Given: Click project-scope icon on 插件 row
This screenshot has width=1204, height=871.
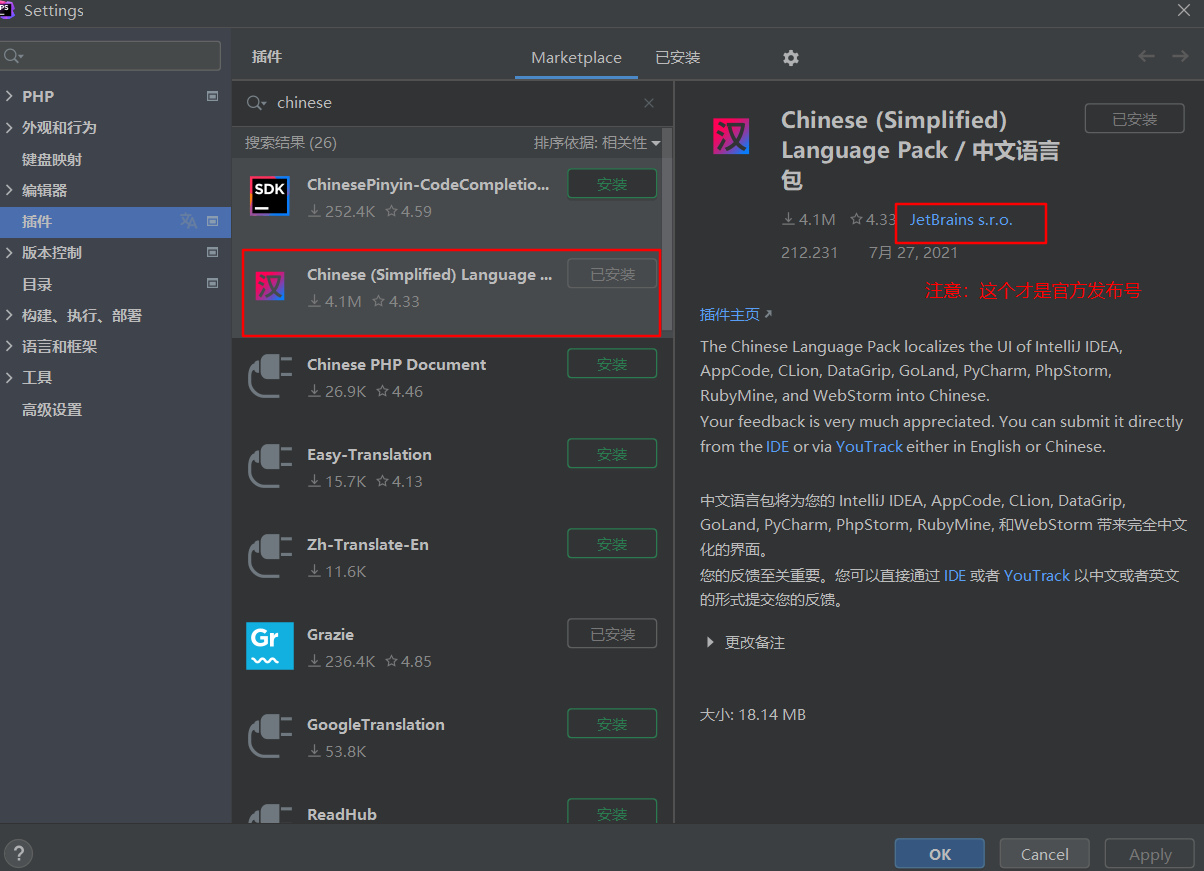Looking at the screenshot, I should point(212,221).
